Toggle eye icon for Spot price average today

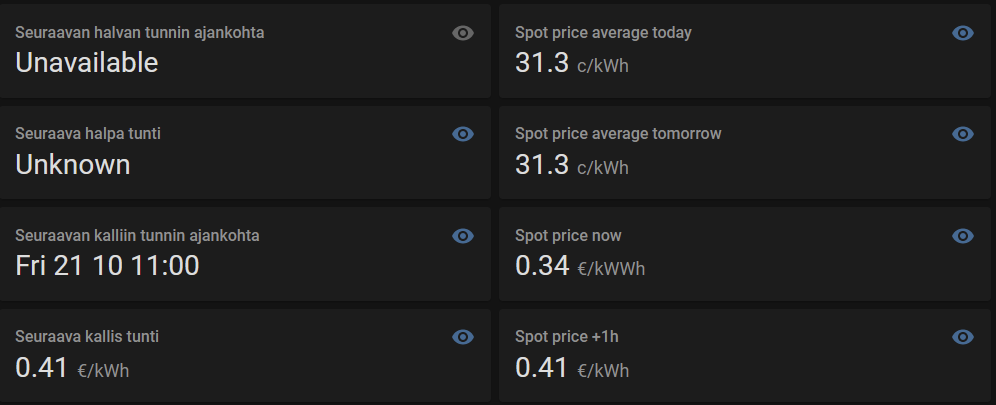pyautogui.click(x=963, y=33)
